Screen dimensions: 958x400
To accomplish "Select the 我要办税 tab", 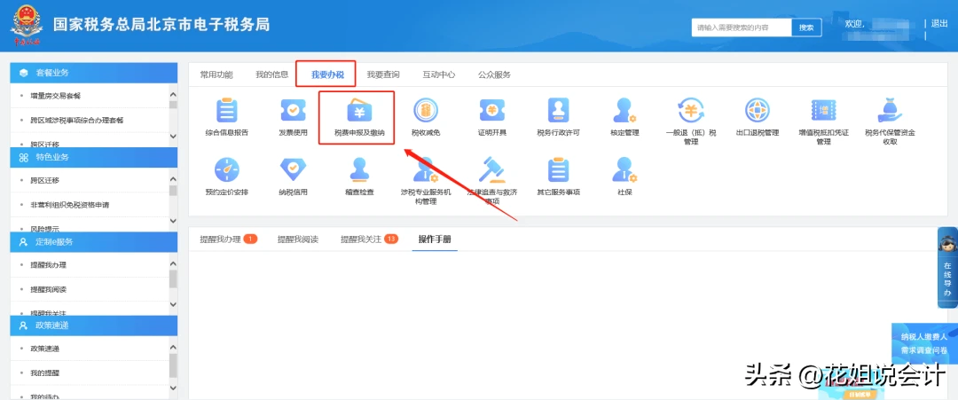I will 327,75.
